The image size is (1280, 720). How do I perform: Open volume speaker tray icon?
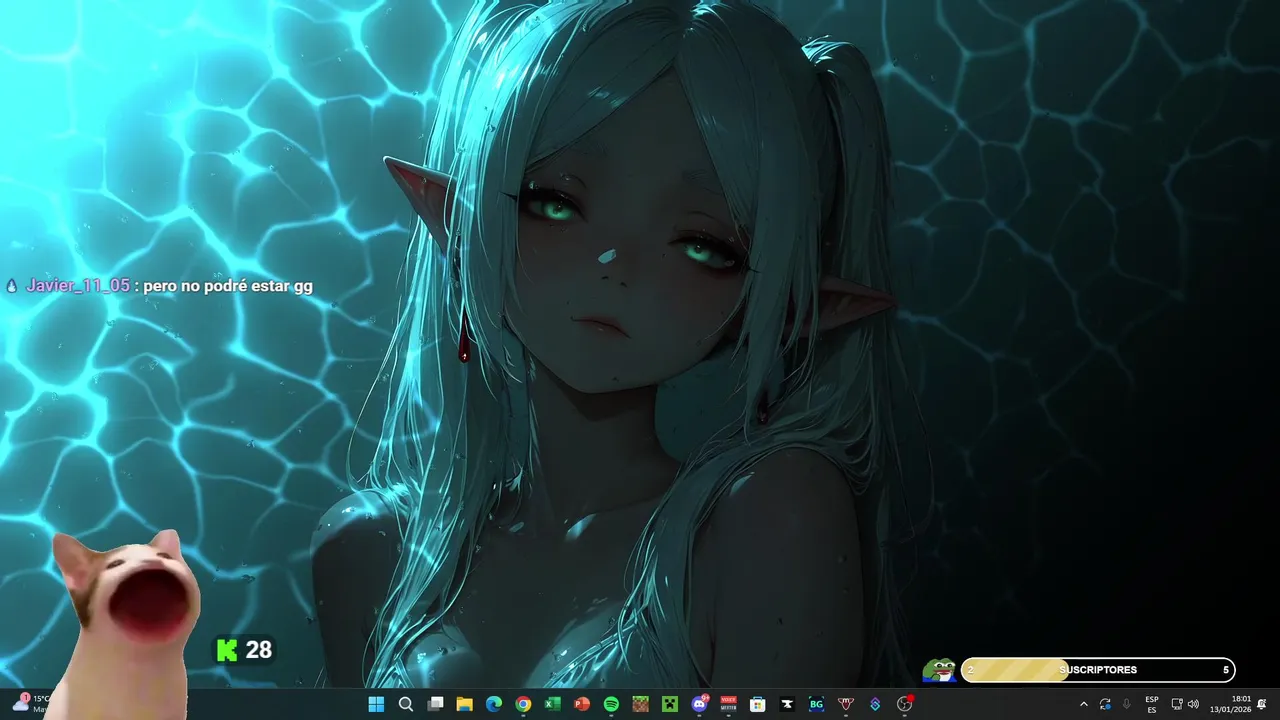1193,704
